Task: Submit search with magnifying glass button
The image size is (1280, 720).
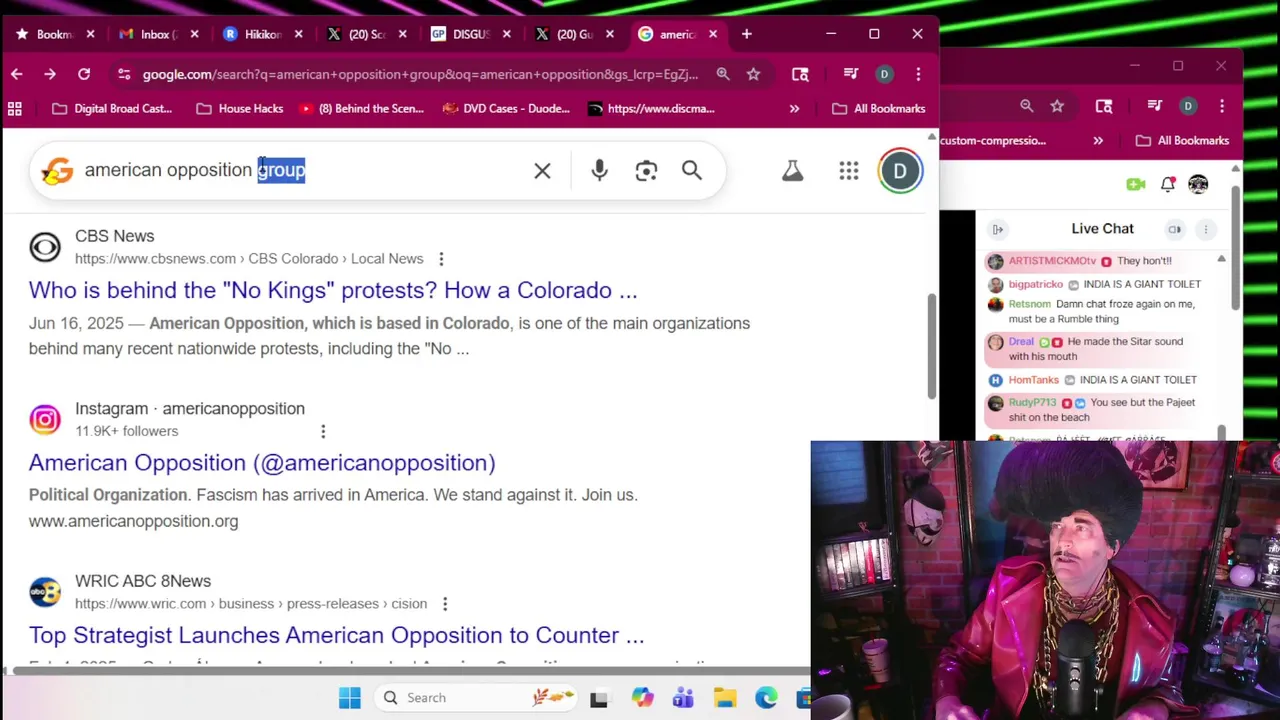Action: click(692, 171)
